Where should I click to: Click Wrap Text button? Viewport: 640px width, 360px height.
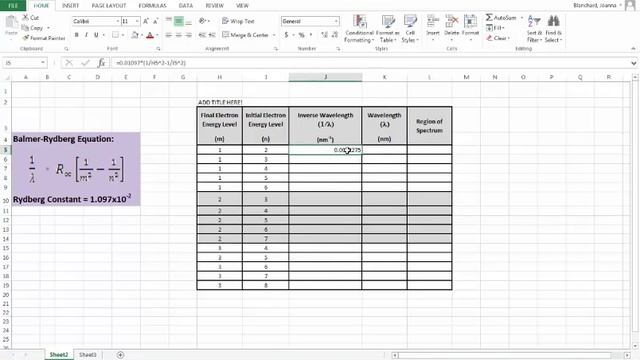(238, 21)
